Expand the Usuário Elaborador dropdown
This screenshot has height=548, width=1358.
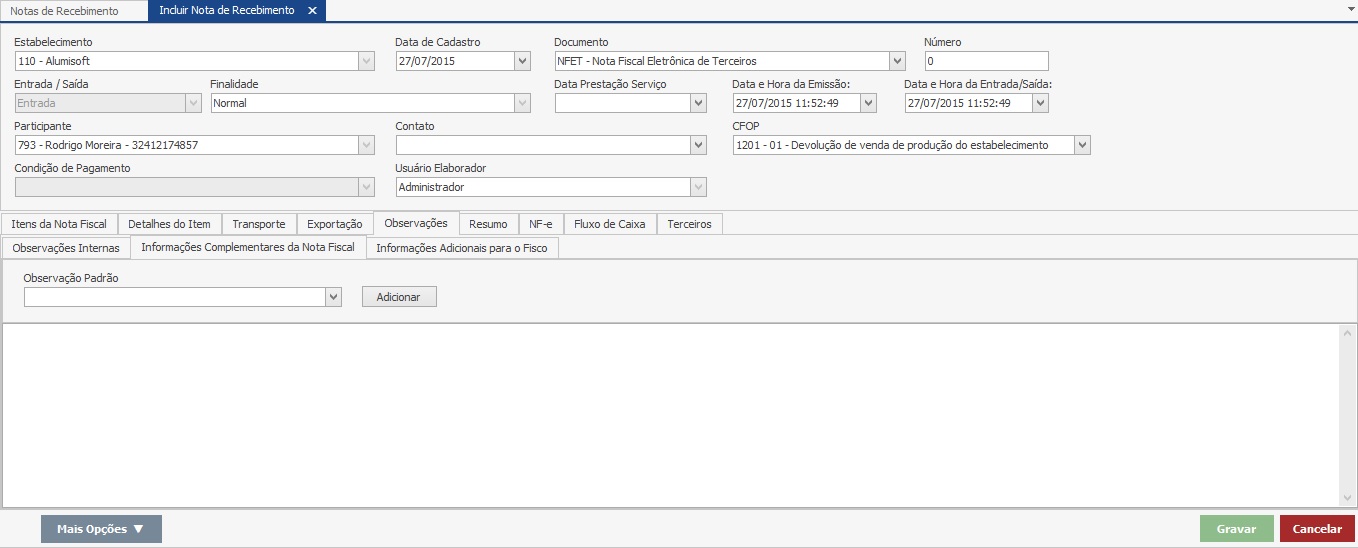[x=698, y=187]
